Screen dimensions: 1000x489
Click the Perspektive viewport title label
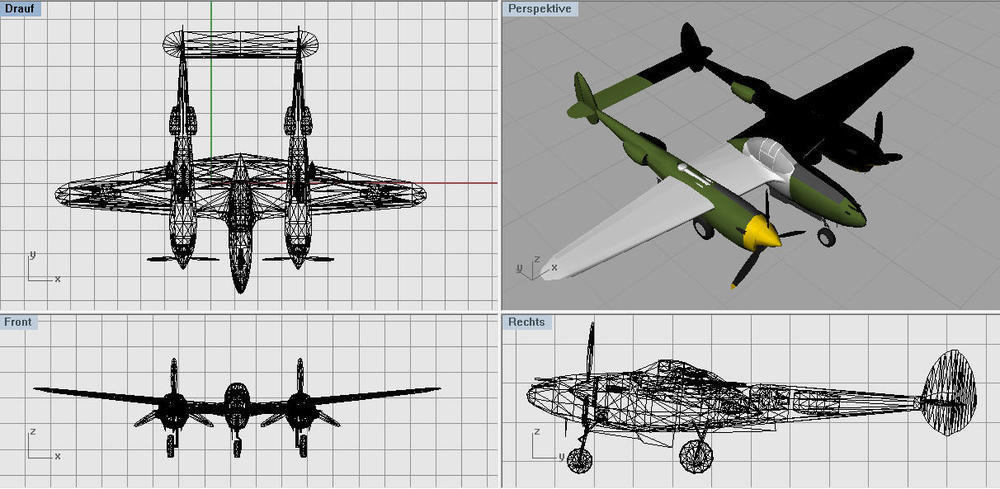[539, 8]
